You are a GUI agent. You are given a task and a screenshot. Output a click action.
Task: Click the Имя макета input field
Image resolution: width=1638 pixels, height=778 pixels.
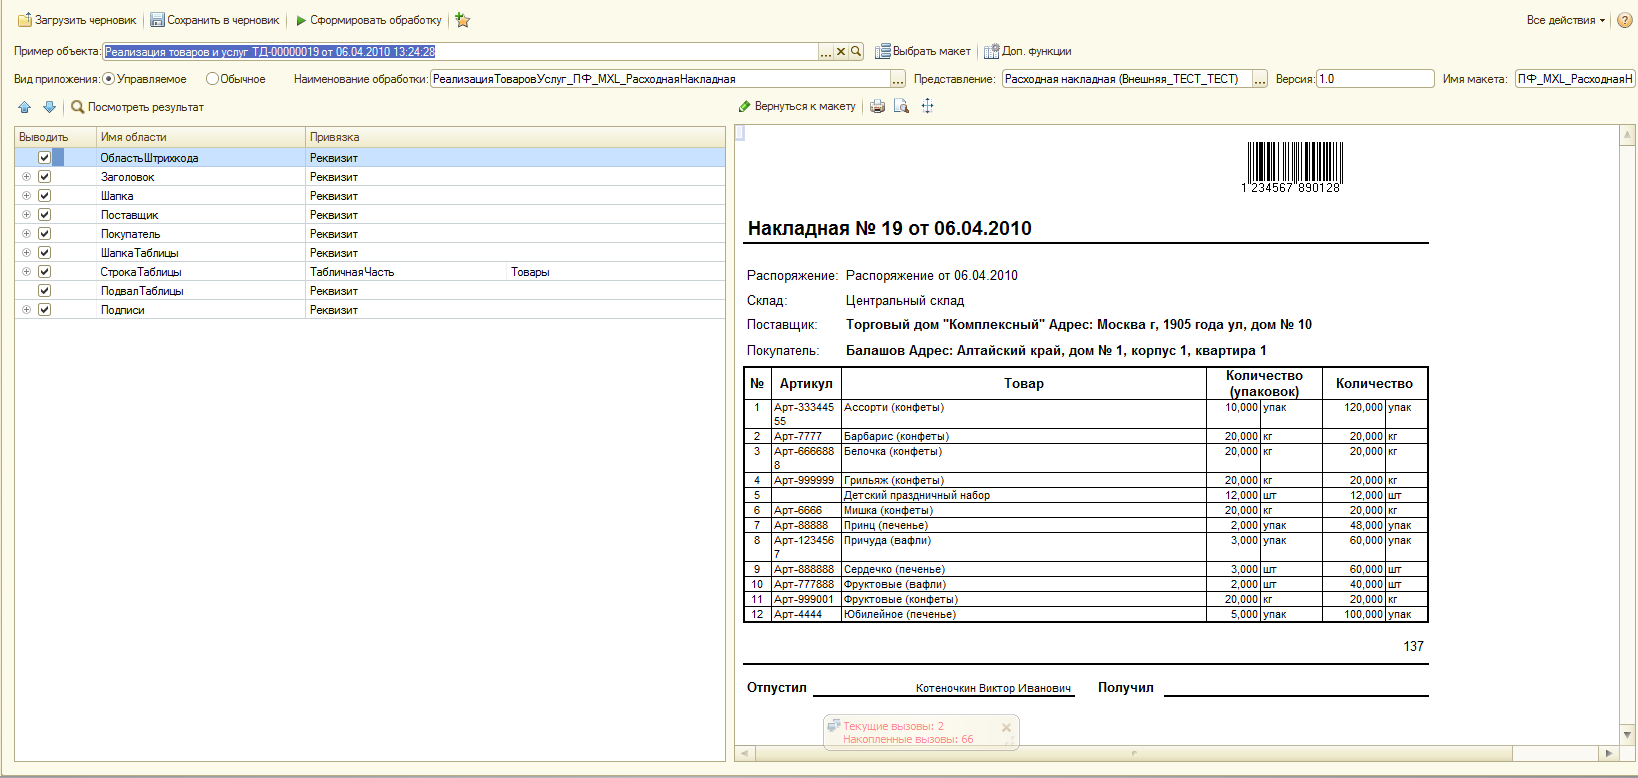[1575, 79]
